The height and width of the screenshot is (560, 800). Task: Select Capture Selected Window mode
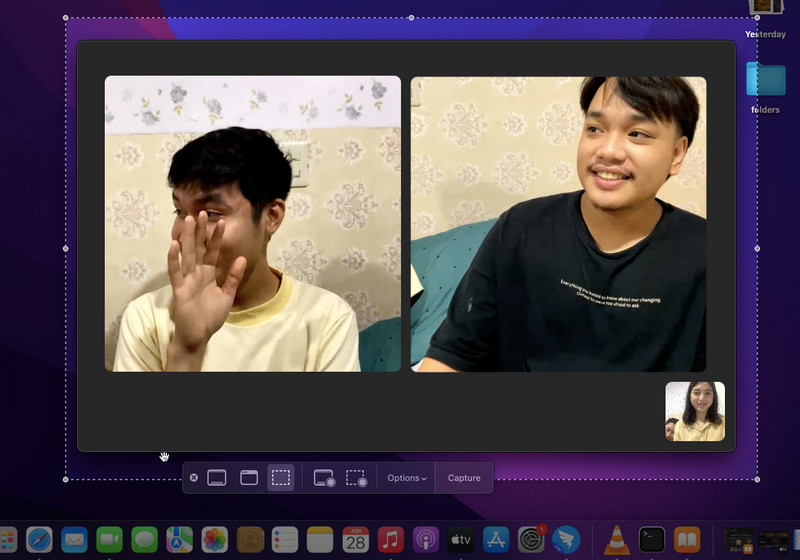point(249,478)
